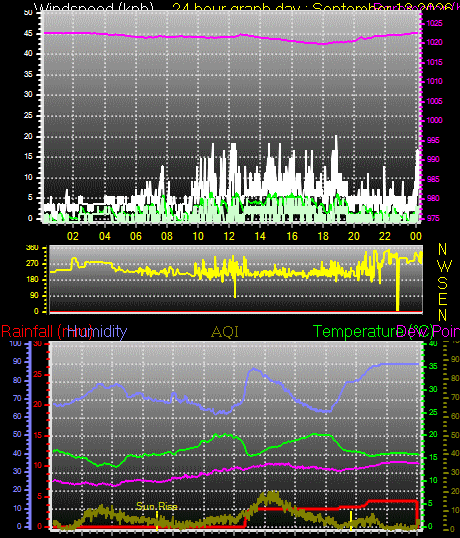Screen dimensions: 460x538
Task: Click 15 on the white windspeed axis
Action: tap(28, 157)
